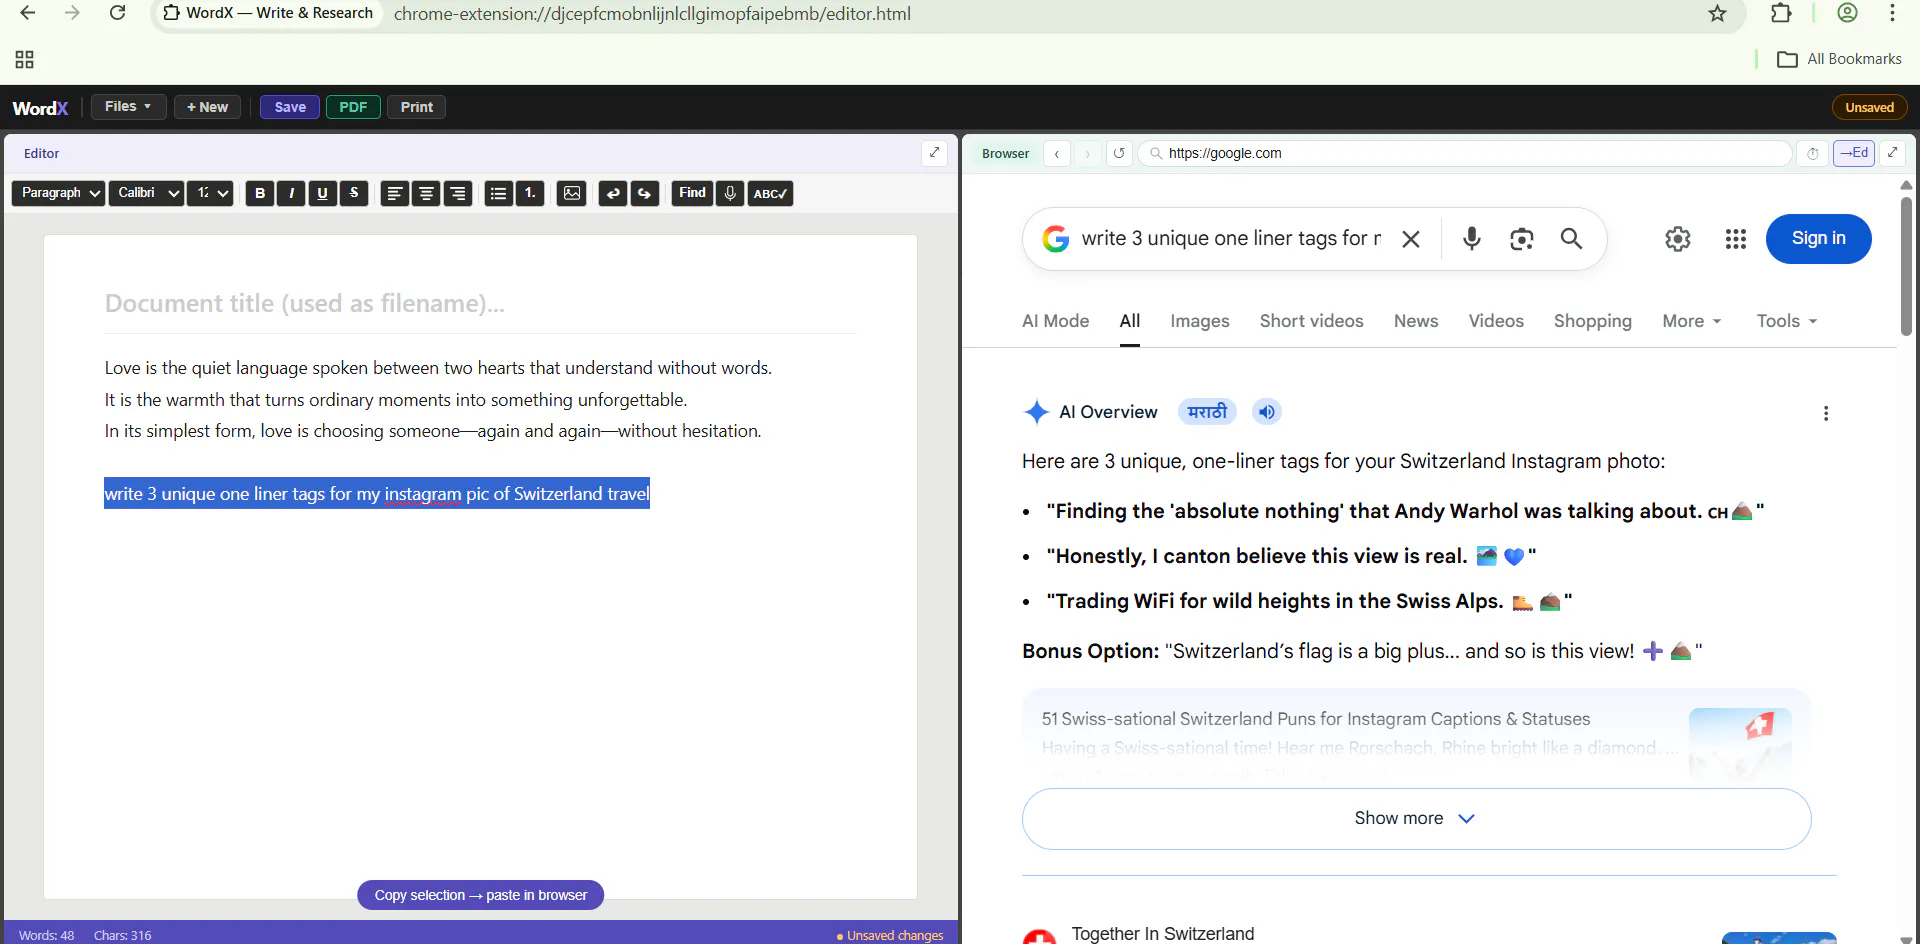Open Google quick settings gear
Viewport: 1920px width, 944px height.
pyautogui.click(x=1678, y=239)
